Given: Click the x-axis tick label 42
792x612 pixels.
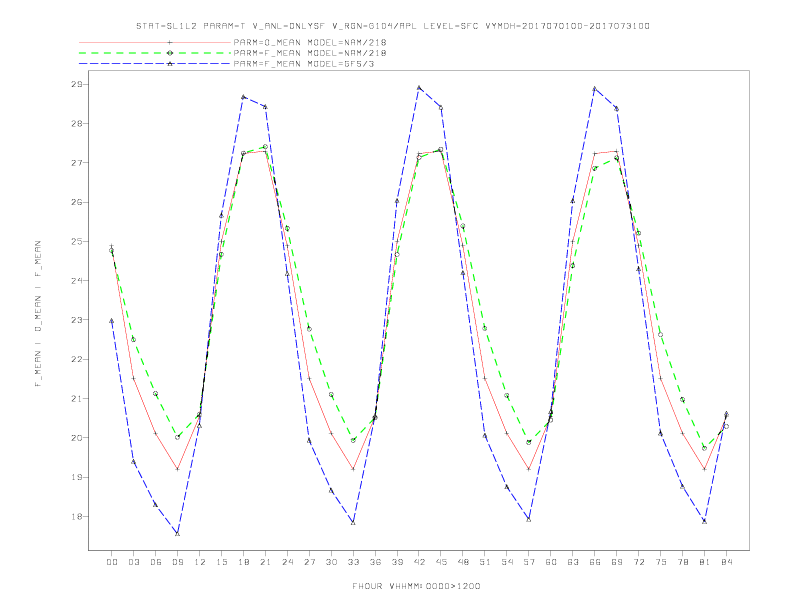Looking at the screenshot, I should point(419,562).
